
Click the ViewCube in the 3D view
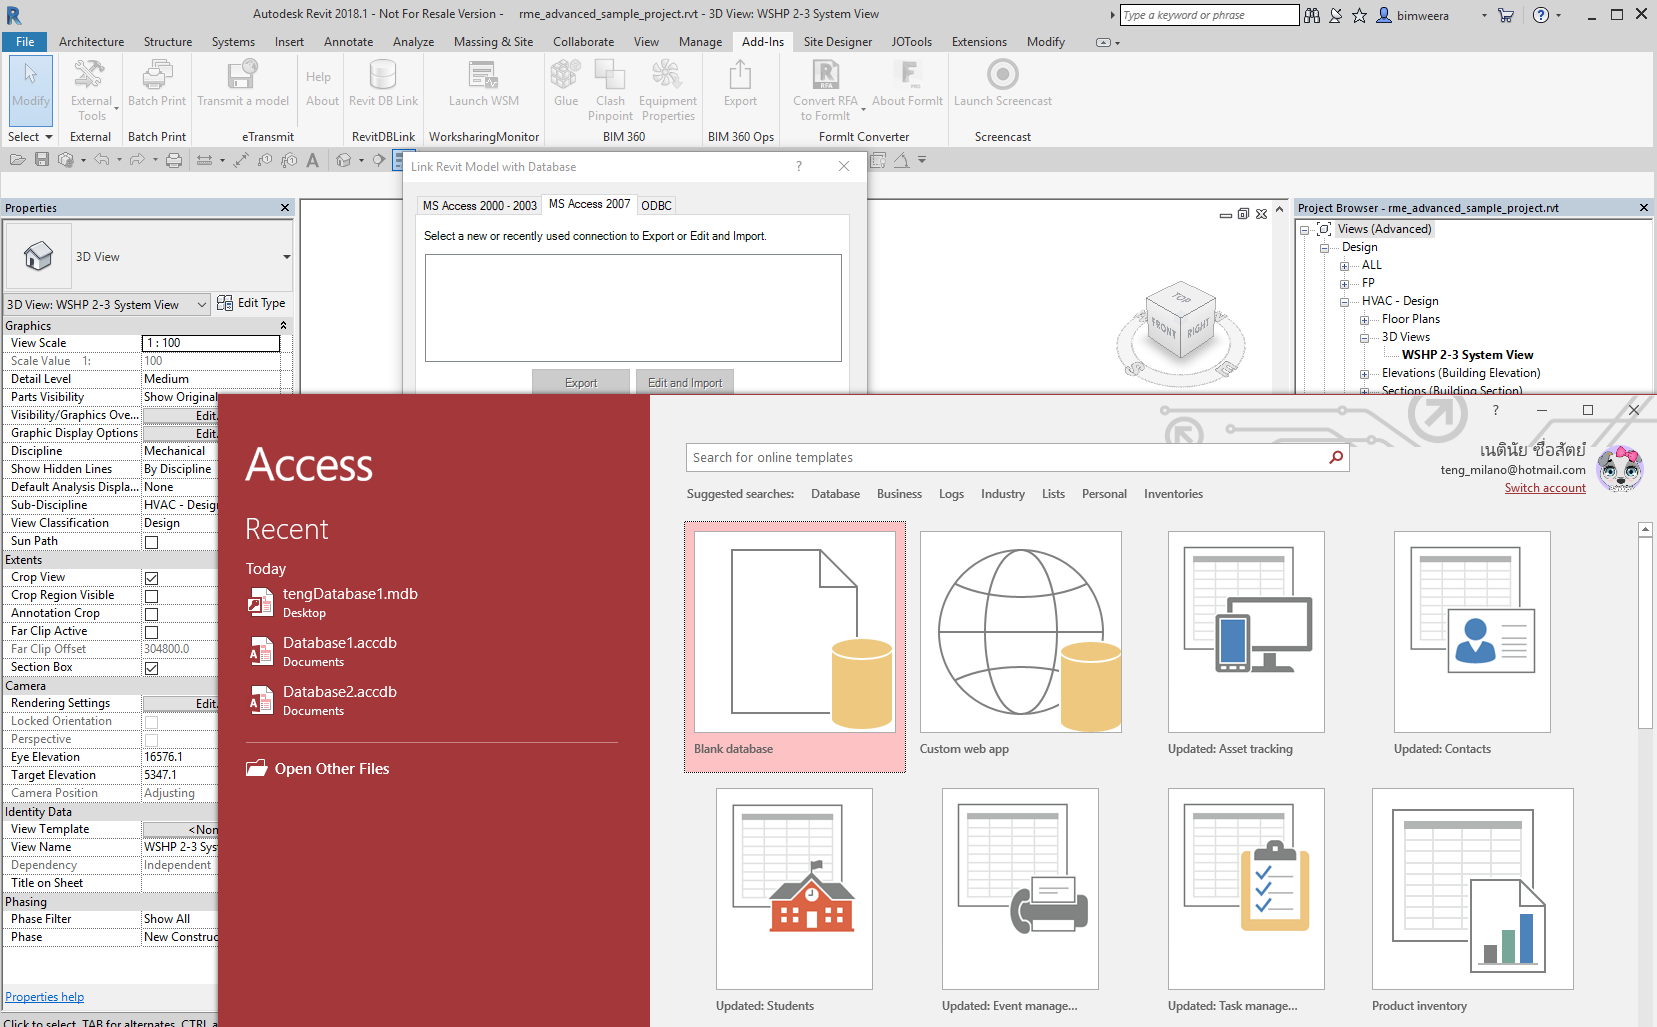tap(1181, 320)
